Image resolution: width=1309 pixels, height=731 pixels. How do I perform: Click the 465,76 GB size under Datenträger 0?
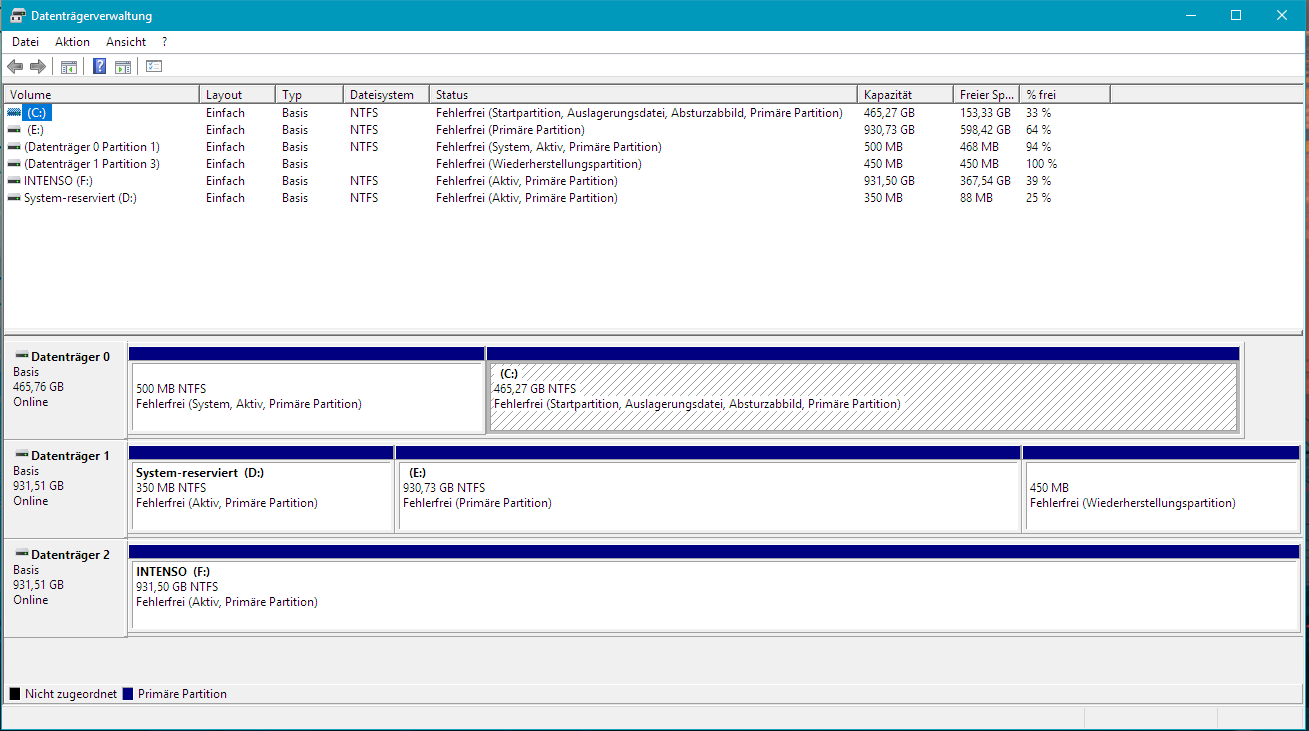pos(38,387)
